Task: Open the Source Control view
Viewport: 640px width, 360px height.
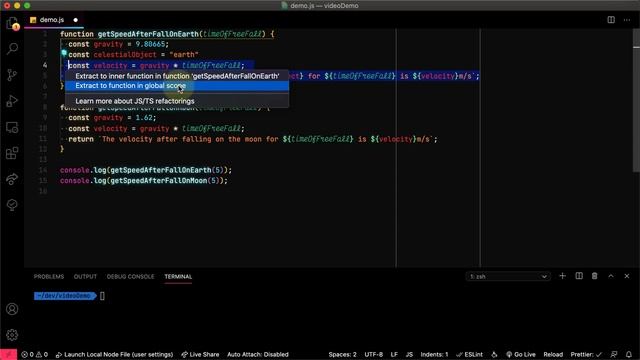Action: 12,75
